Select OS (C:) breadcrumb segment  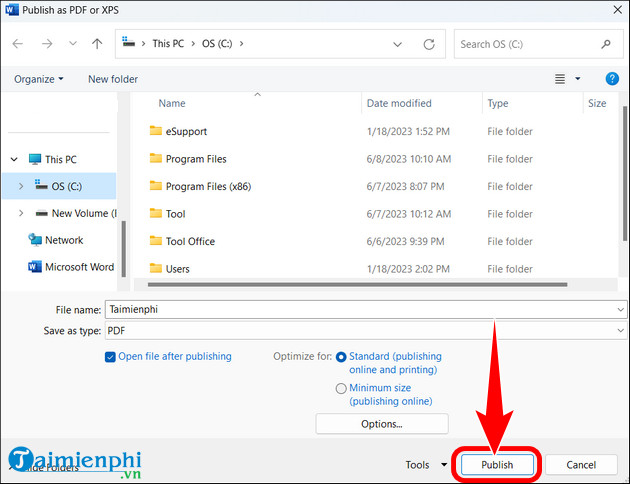coord(217,43)
